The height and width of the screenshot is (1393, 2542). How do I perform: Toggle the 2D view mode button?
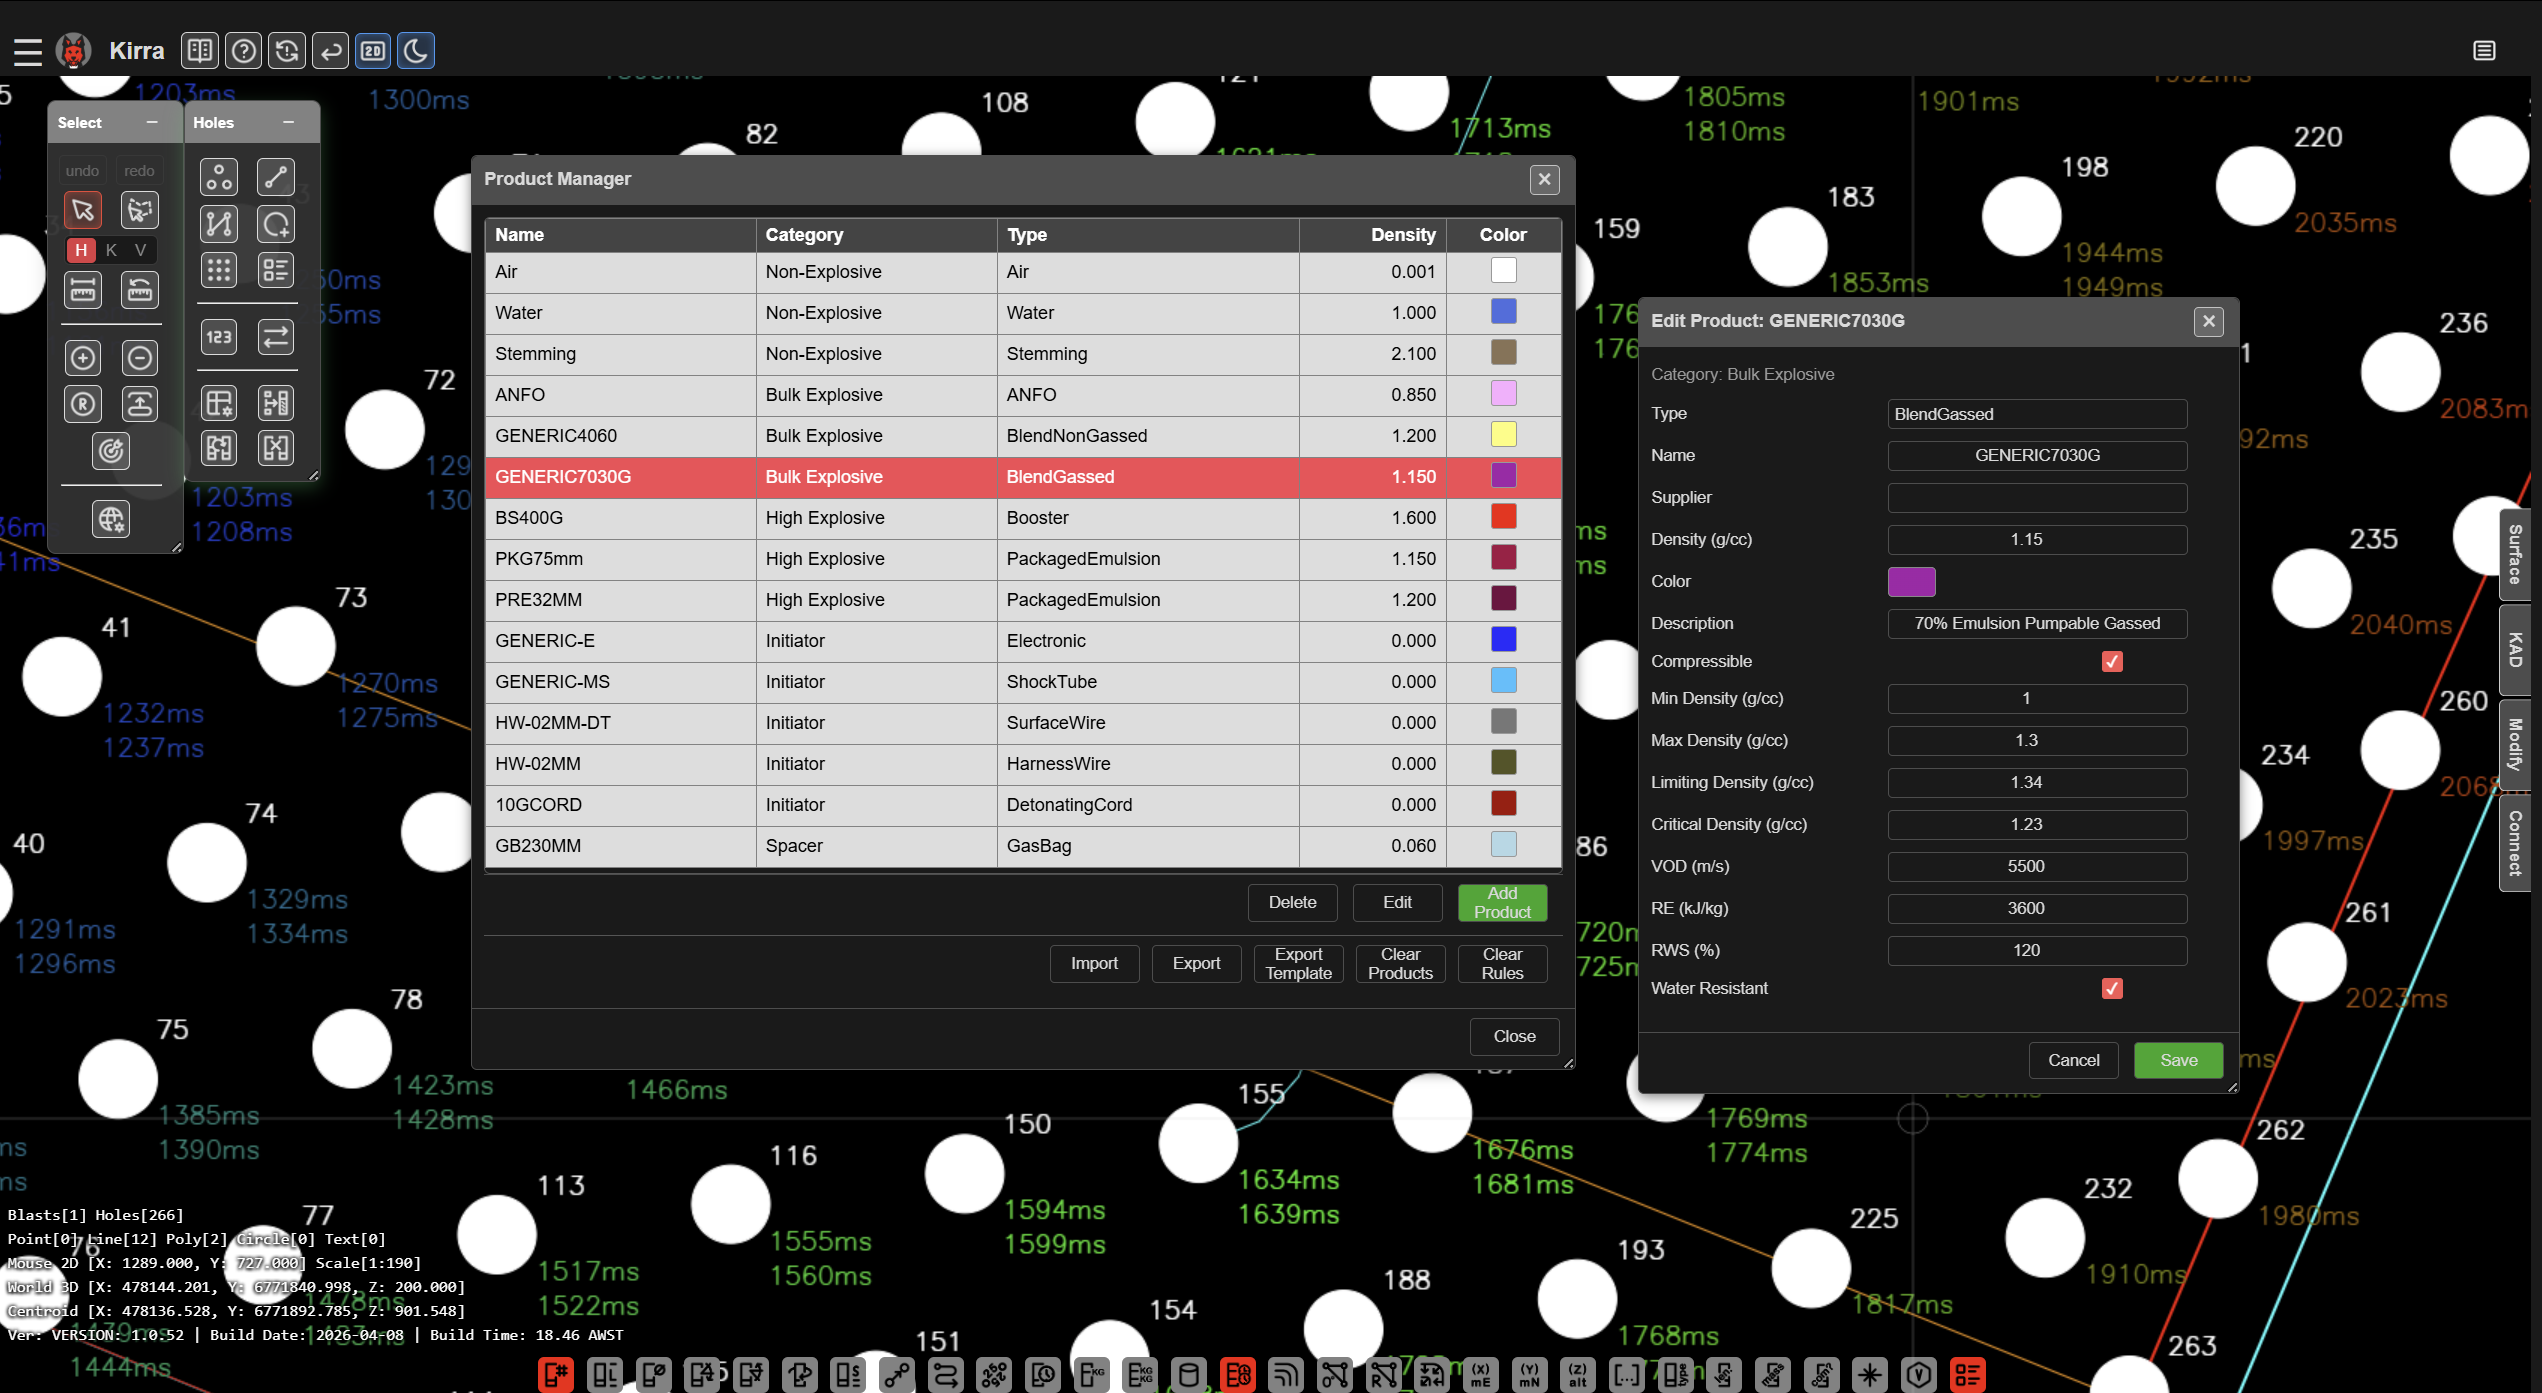[373, 50]
